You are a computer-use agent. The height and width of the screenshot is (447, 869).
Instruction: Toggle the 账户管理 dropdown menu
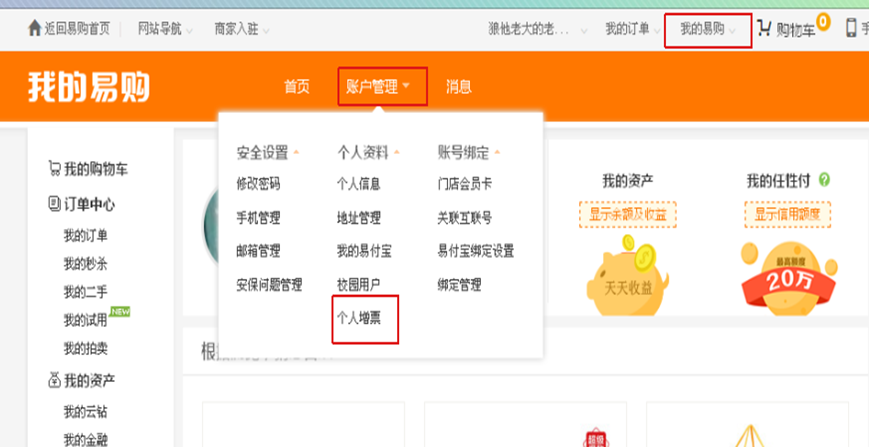(382, 86)
